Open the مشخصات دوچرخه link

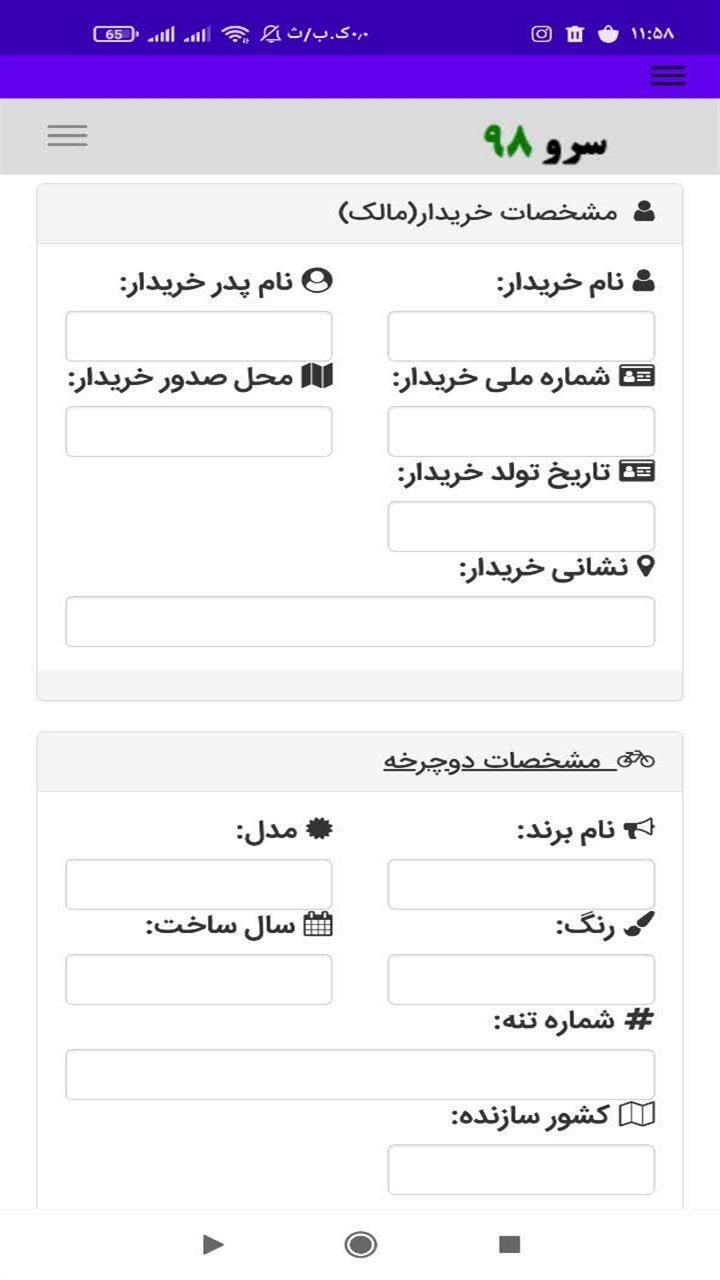(x=494, y=761)
